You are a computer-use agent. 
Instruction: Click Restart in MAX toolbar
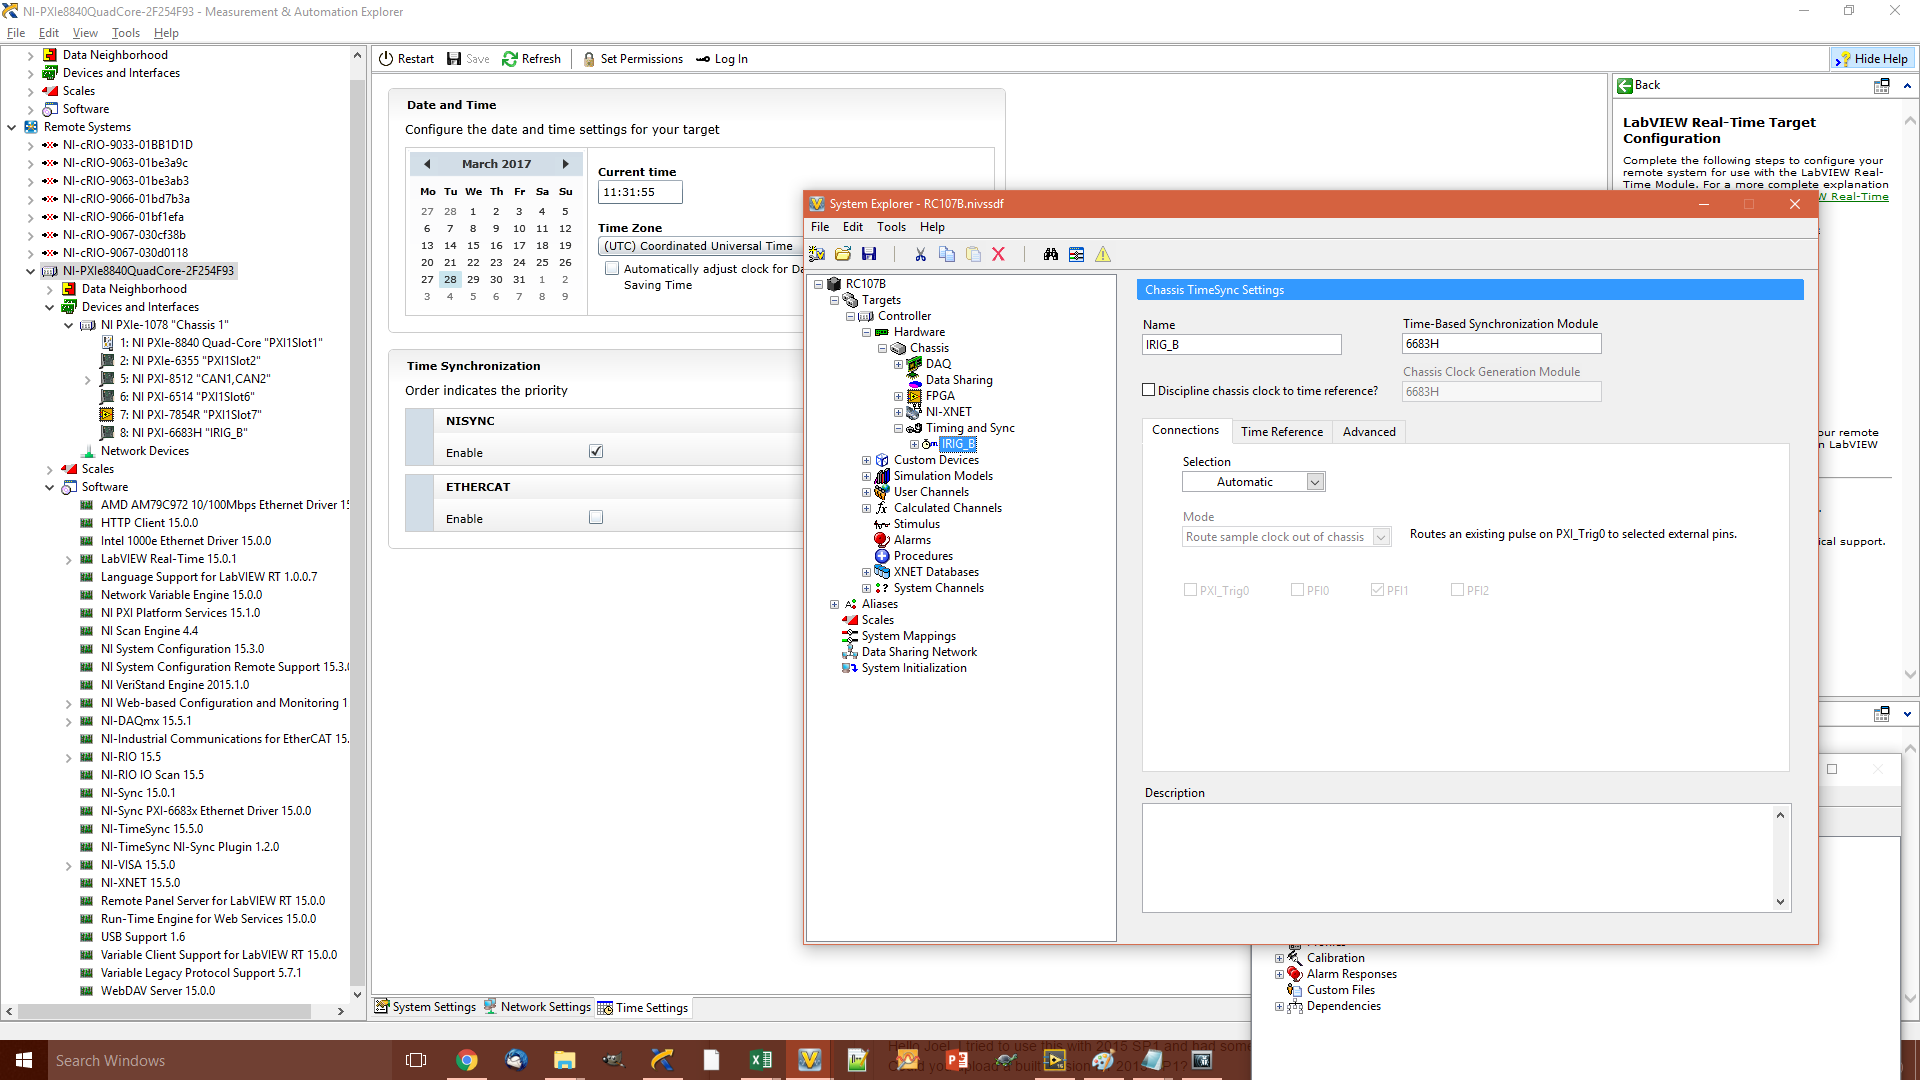[x=406, y=59]
